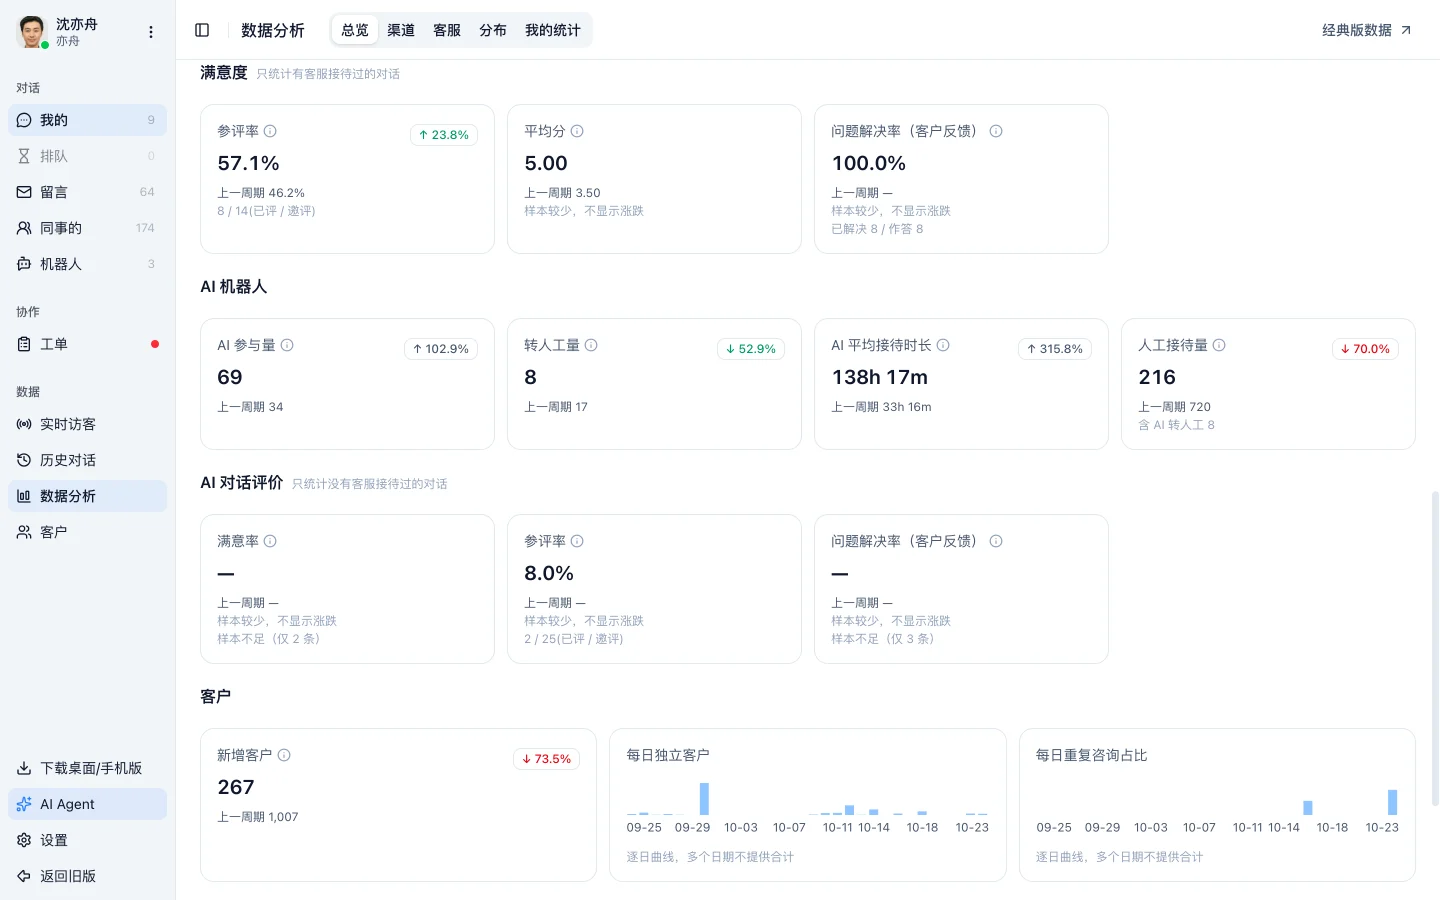Click the page vertical scrollbar

pos(1435,648)
